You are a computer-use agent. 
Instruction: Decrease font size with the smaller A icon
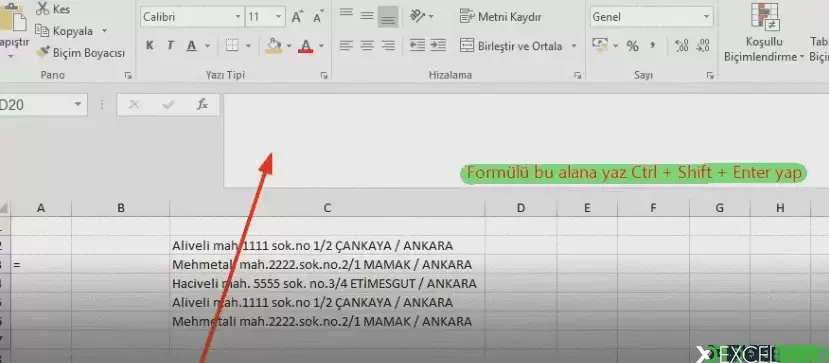318,17
